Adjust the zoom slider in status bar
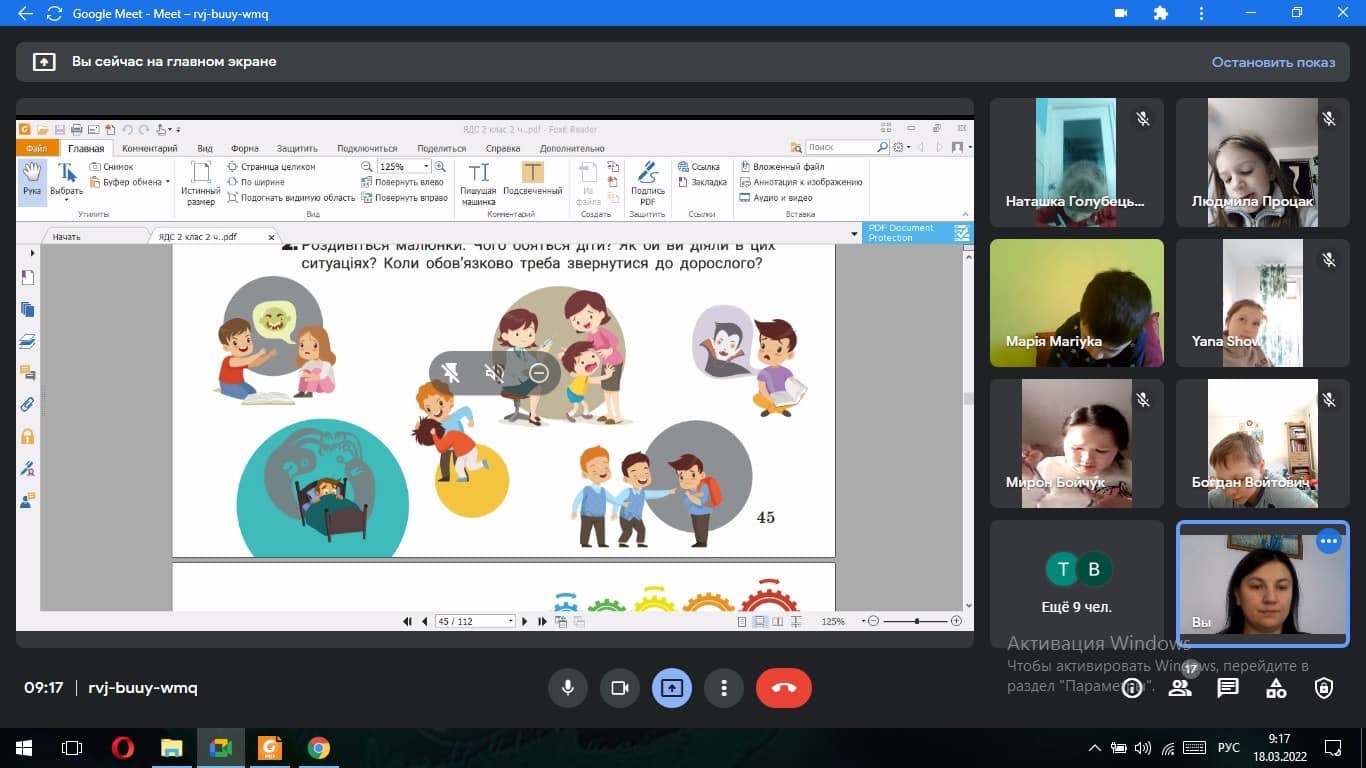Image resolution: width=1366 pixels, height=768 pixels. tap(917, 621)
